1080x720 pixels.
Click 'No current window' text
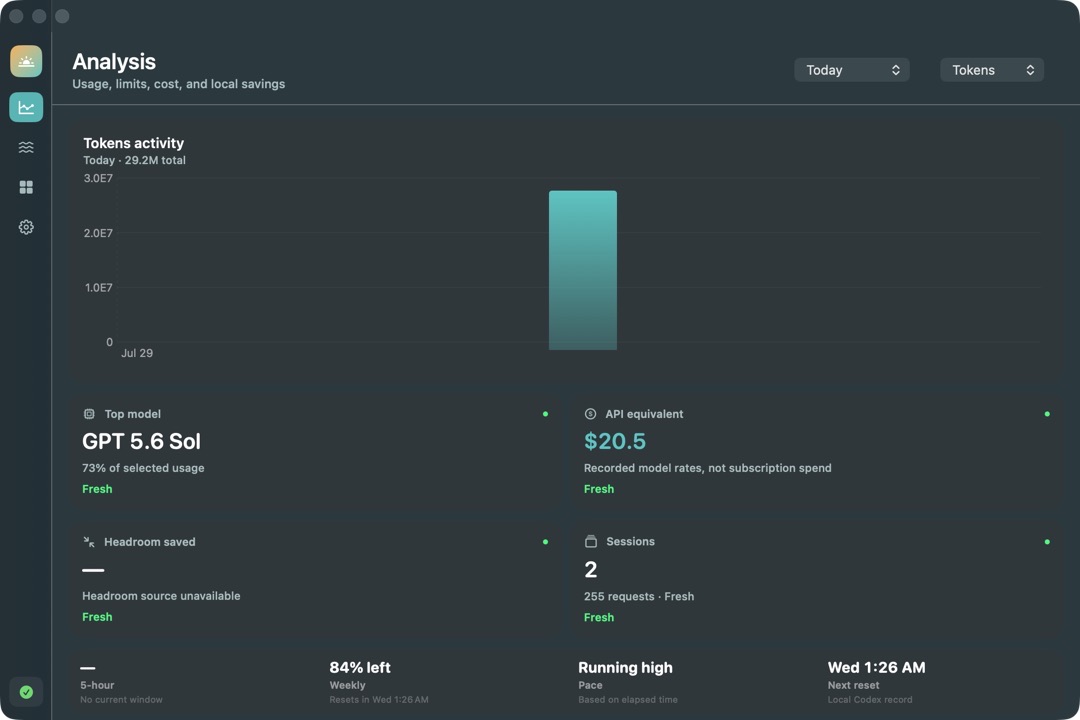121,700
